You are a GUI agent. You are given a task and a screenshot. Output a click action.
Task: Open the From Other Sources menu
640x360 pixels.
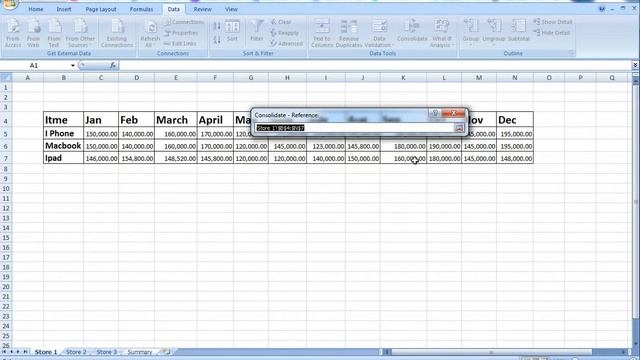(x=80, y=33)
